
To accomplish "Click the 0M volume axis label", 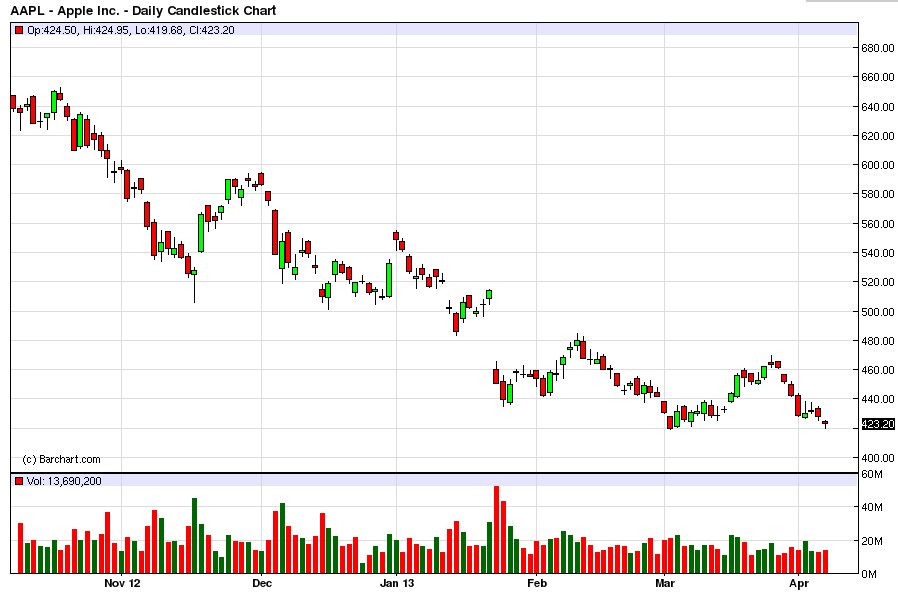I will click(x=869, y=574).
